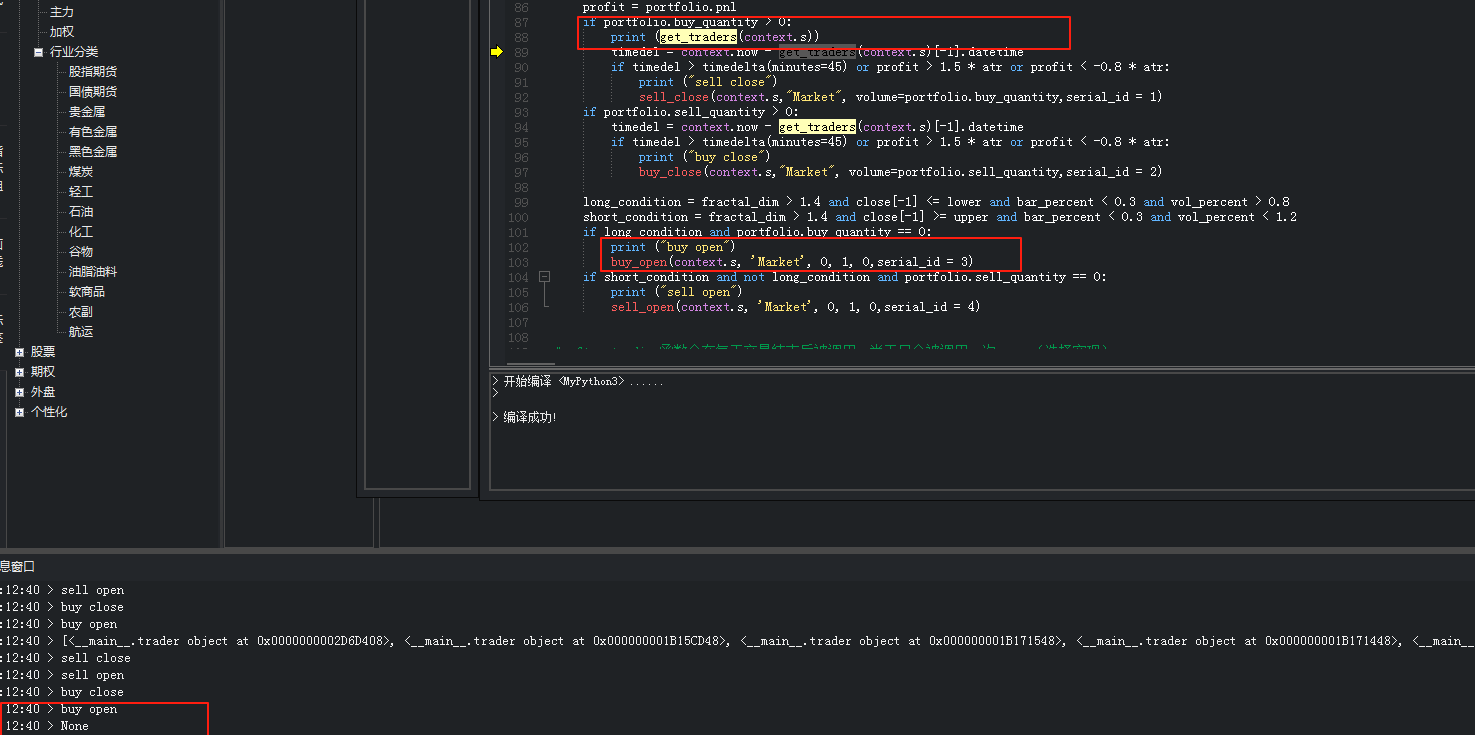Expand the 个性化 tree node
Screen dimensions: 1475x735
[x=19, y=412]
